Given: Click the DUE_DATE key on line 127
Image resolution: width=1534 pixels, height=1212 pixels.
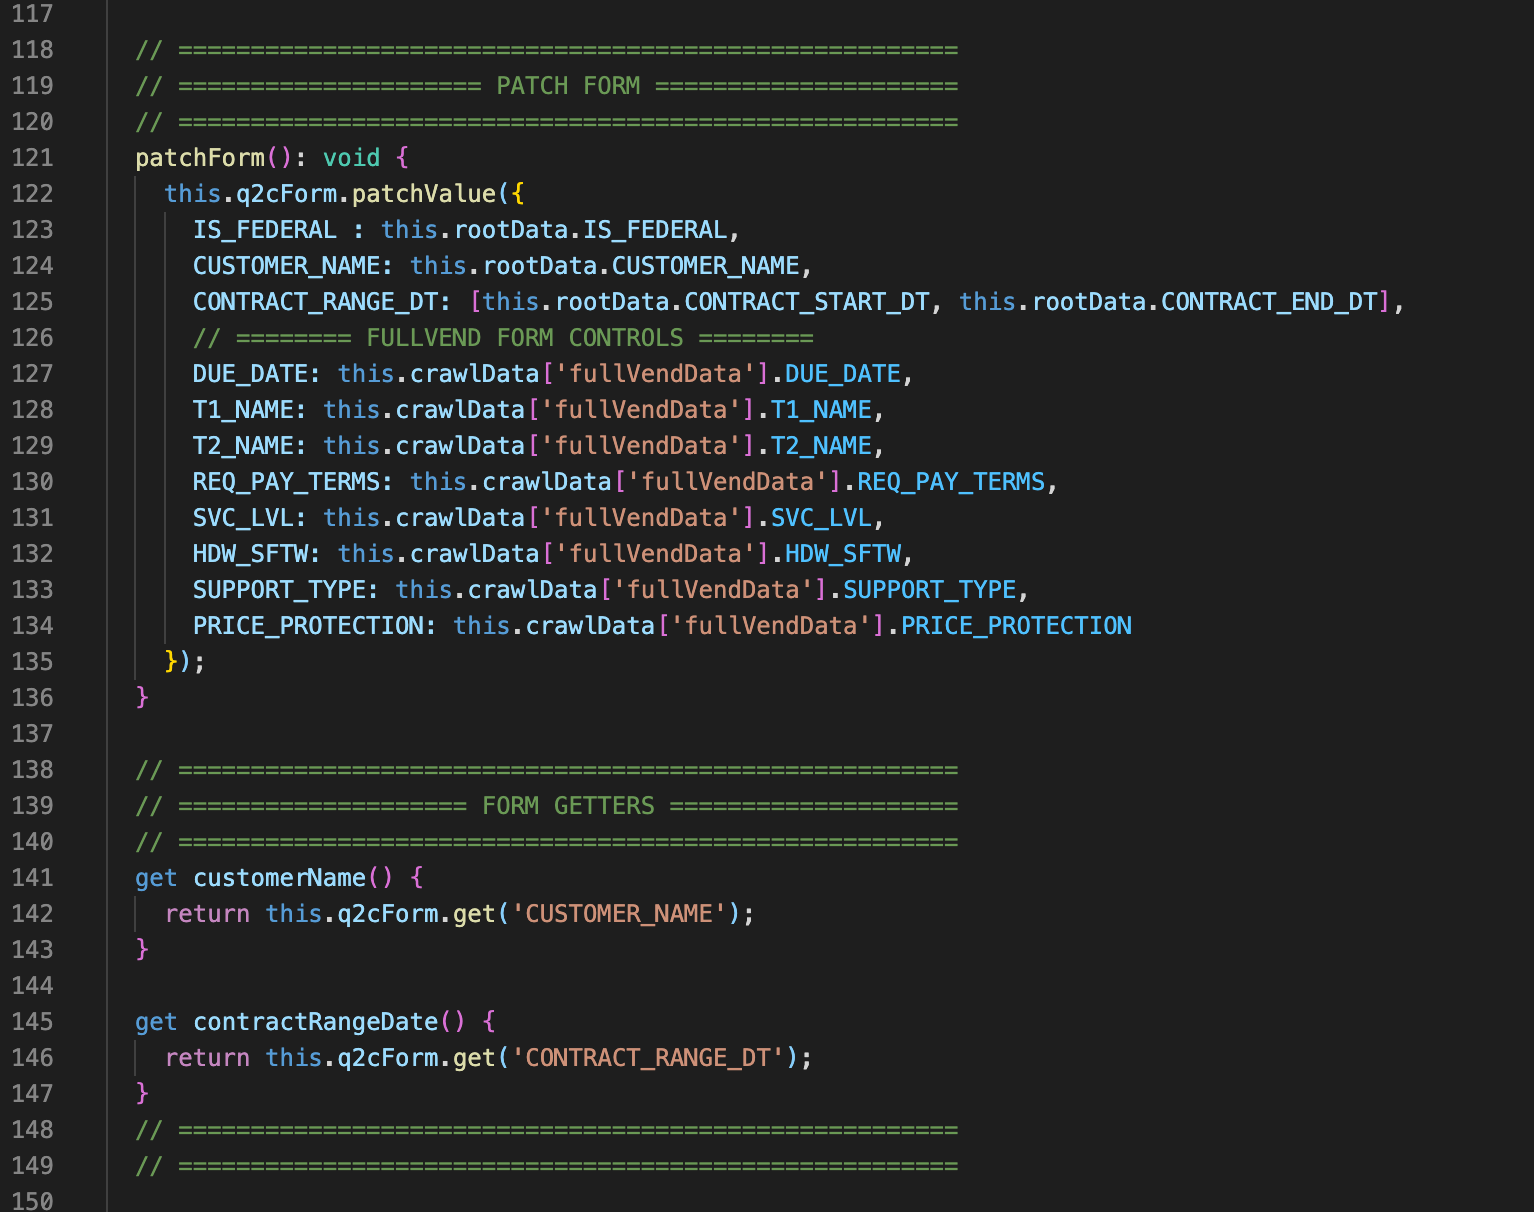Looking at the screenshot, I should pyautogui.click(x=250, y=374).
